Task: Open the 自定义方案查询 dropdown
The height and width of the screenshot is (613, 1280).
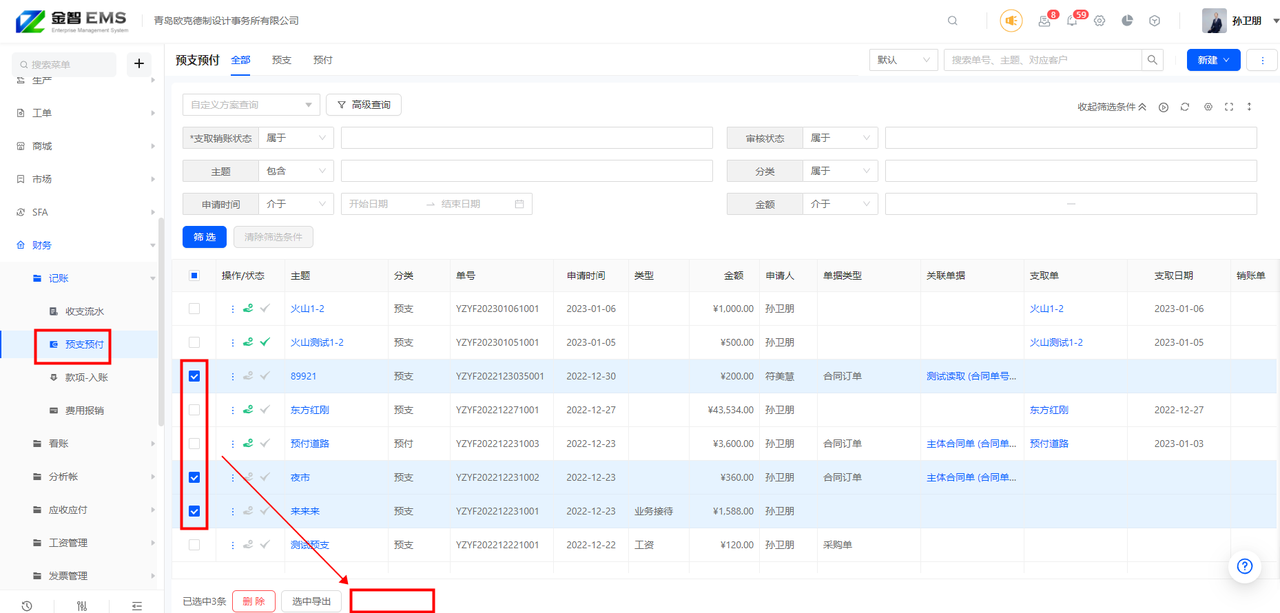Action: (x=251, y=104)
